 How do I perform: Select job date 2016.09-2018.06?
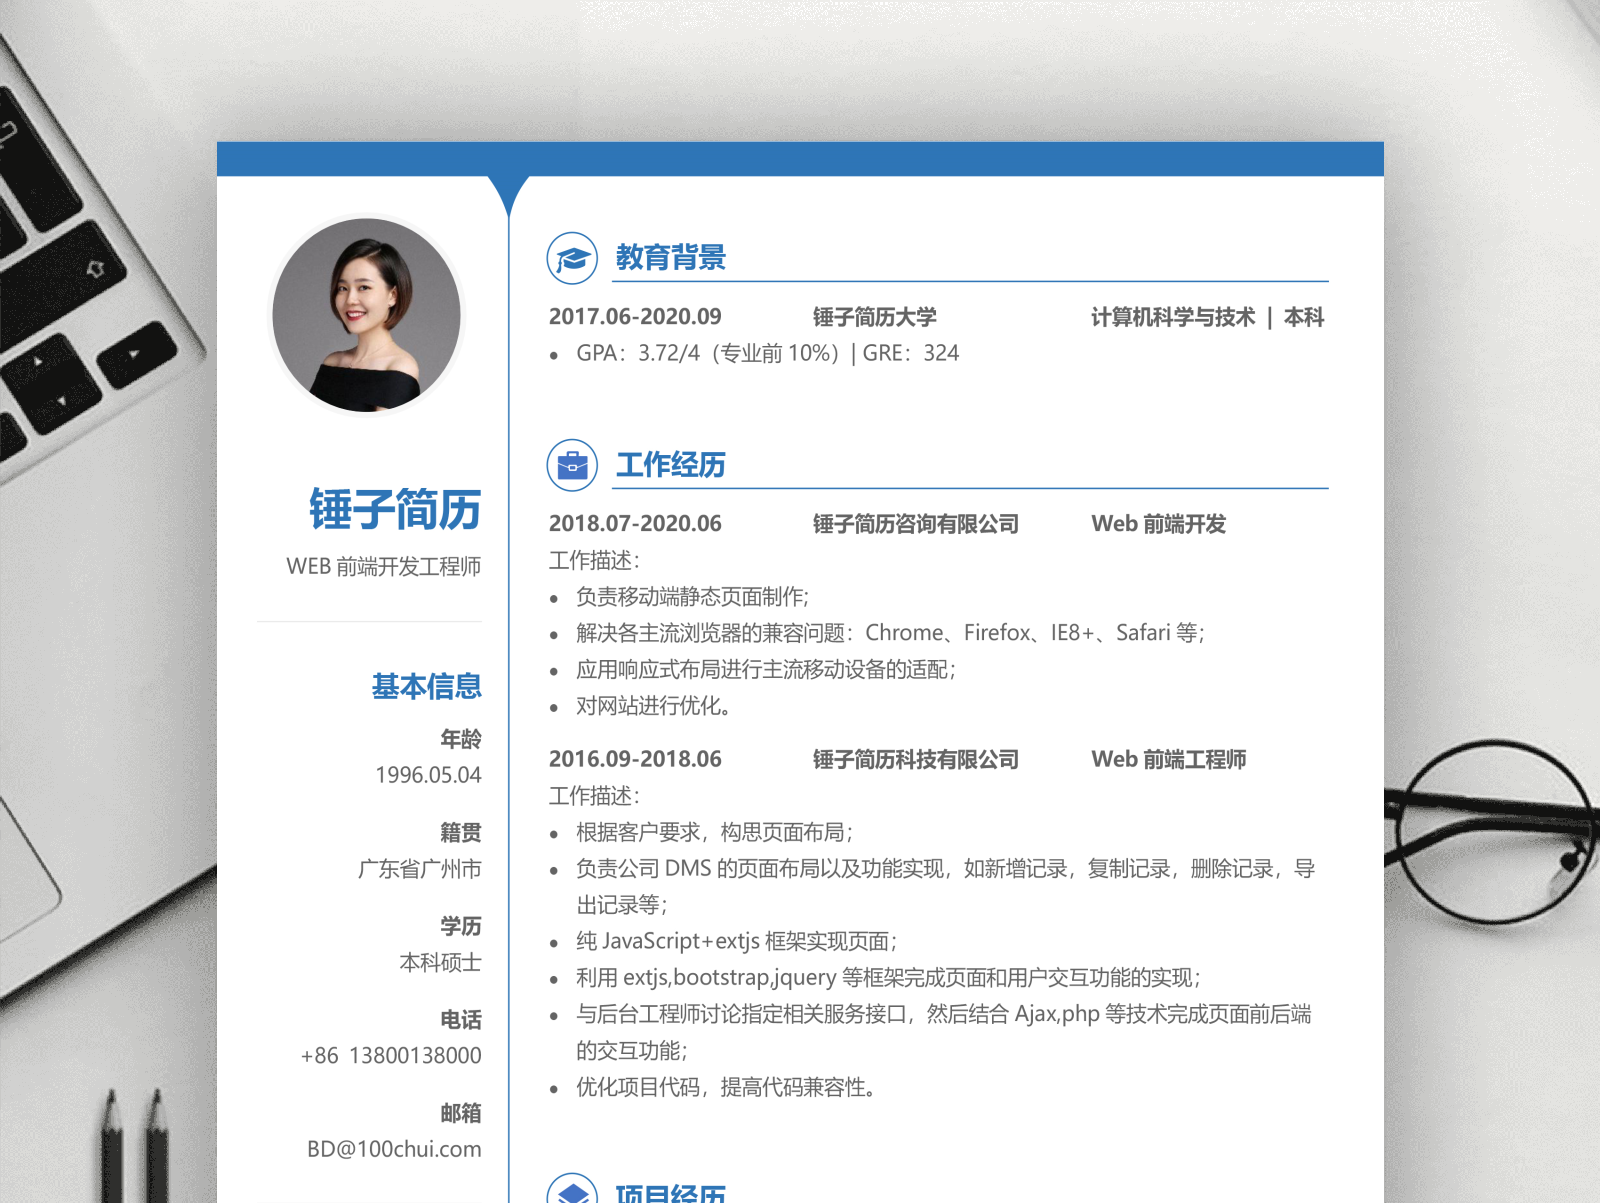pos(635,759)
